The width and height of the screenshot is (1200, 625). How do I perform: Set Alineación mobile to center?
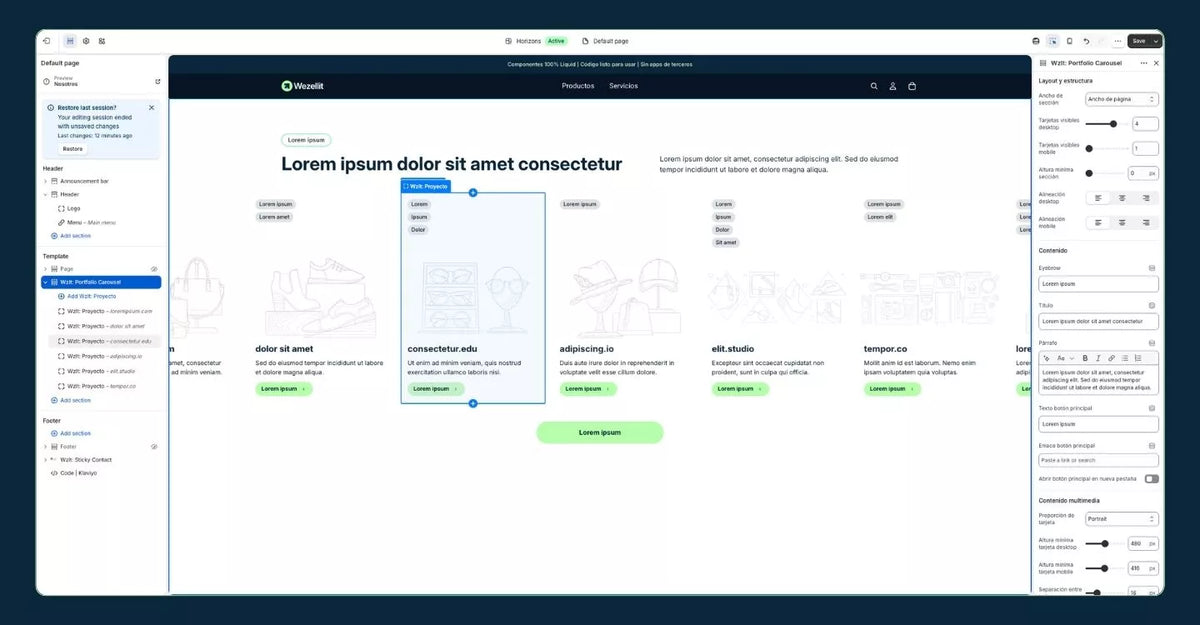(1122, 223)
